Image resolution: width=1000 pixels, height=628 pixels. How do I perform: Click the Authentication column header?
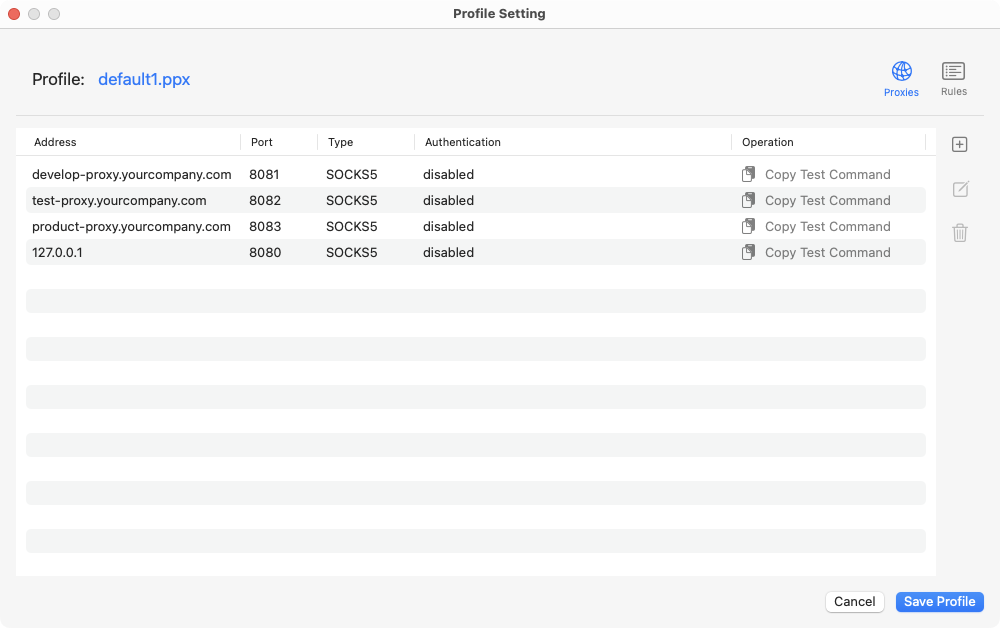[462, 142]
